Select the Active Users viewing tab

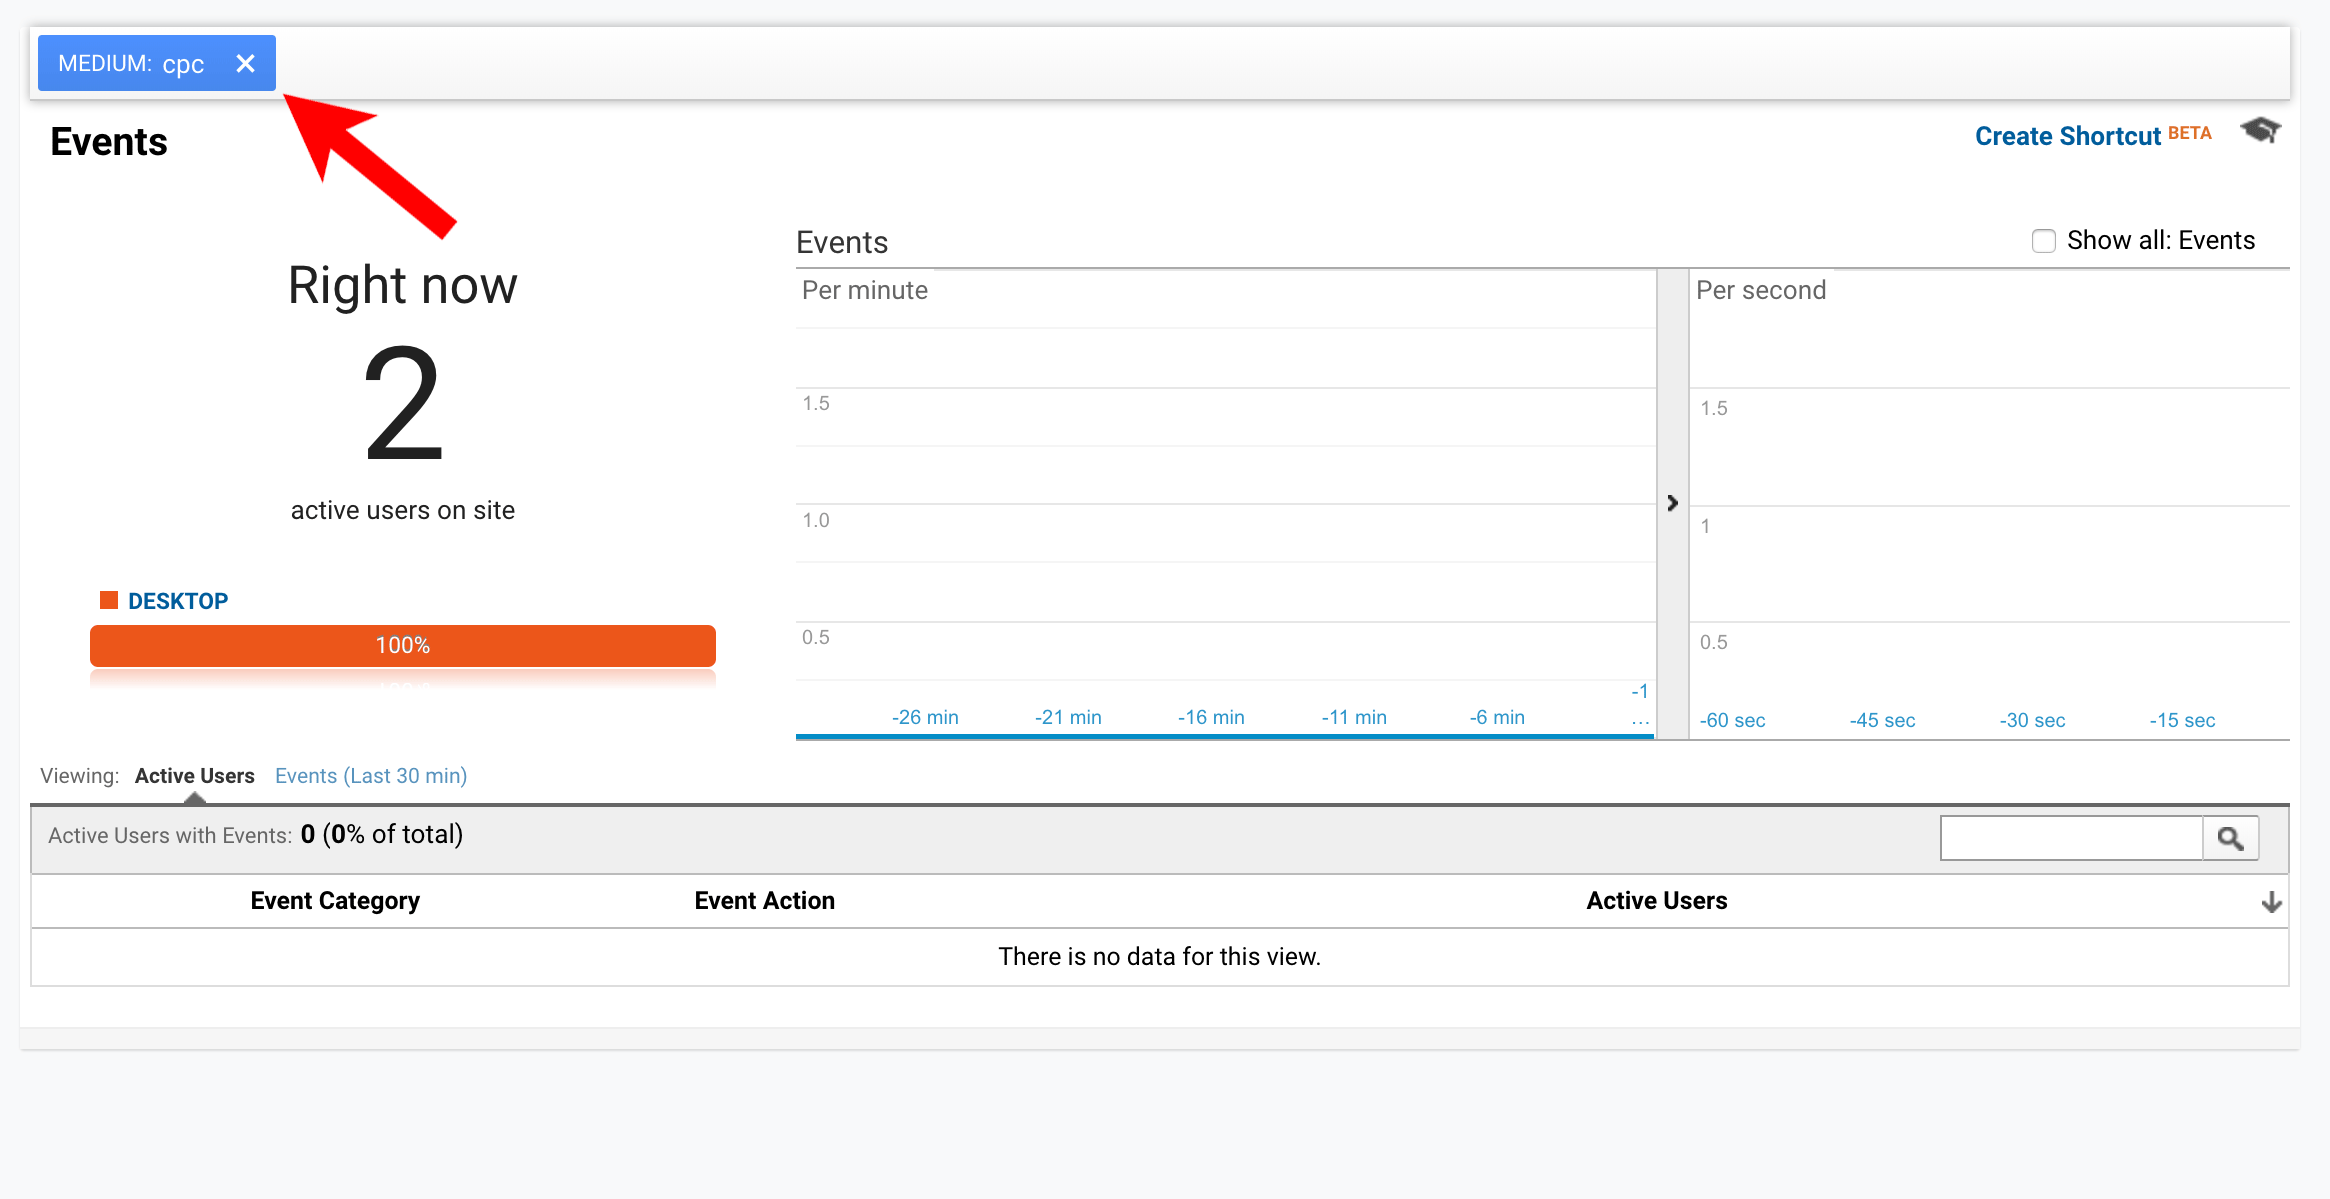pyautogui.click(x=194, y=775)
